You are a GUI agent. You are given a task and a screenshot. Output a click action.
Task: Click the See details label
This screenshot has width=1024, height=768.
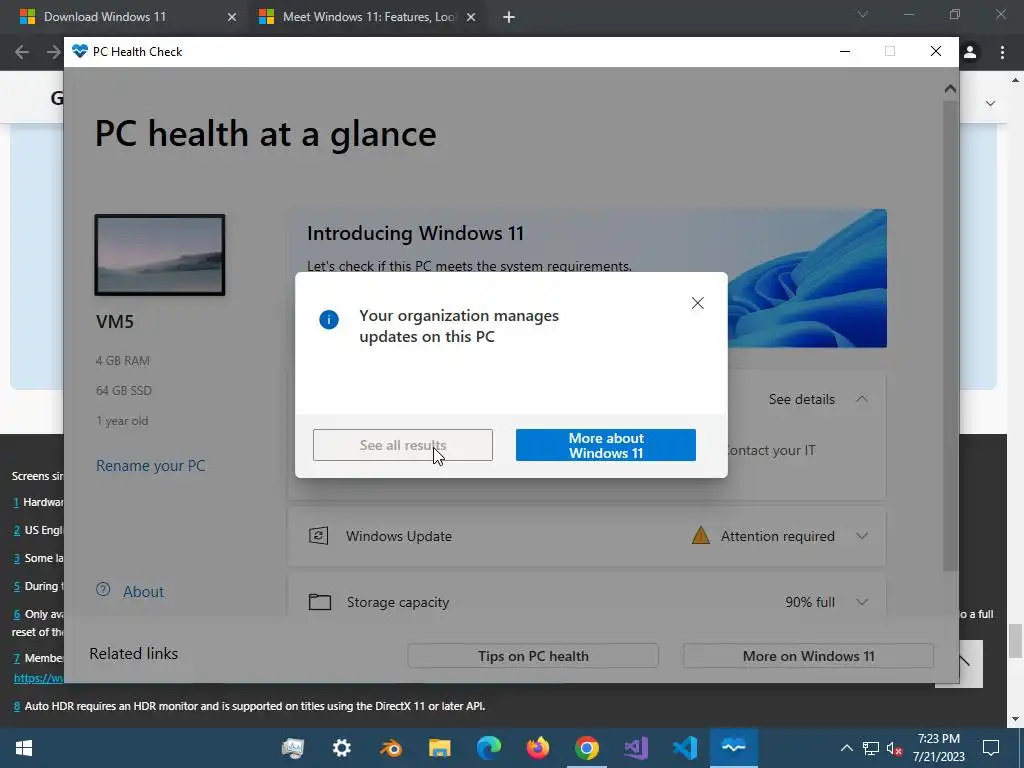(801, 399)
